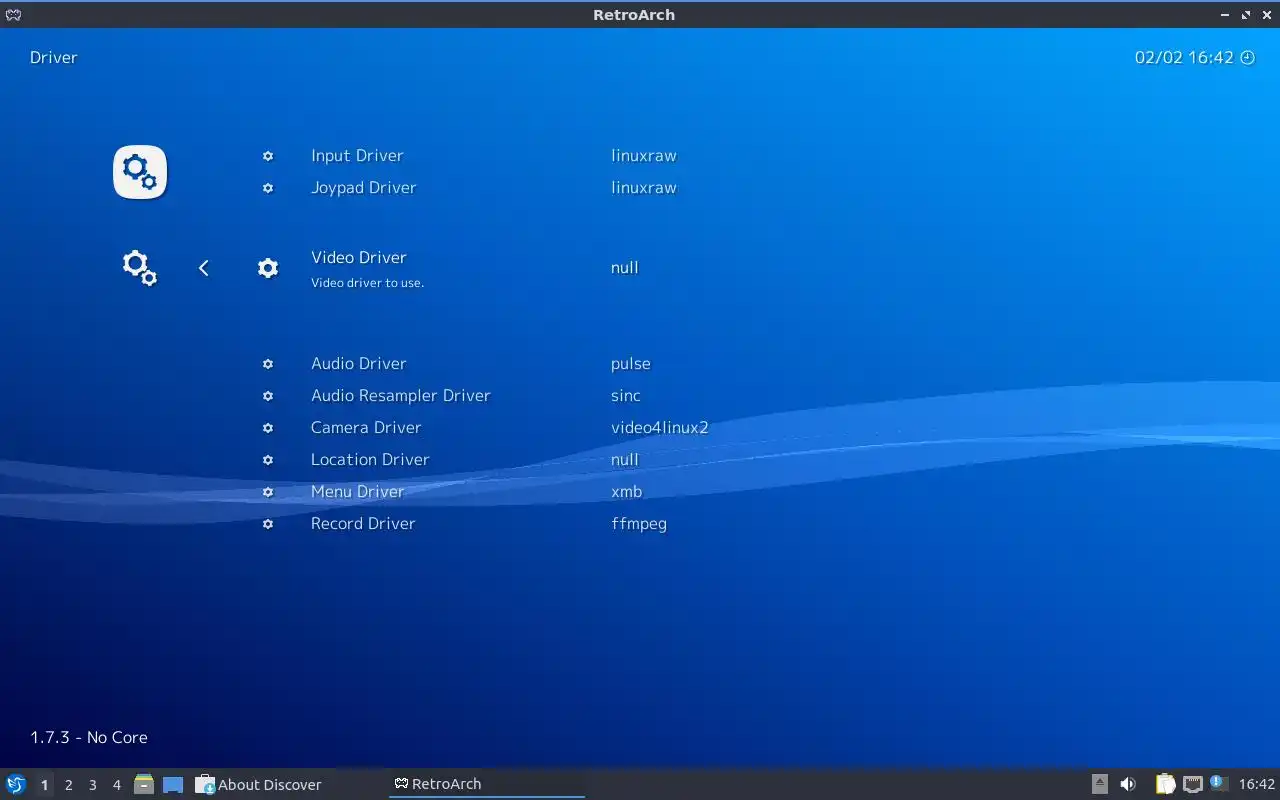Screen dimensions: 1280x800
Task: Minimize the RetroArch window
Action: coord(1226,15)
